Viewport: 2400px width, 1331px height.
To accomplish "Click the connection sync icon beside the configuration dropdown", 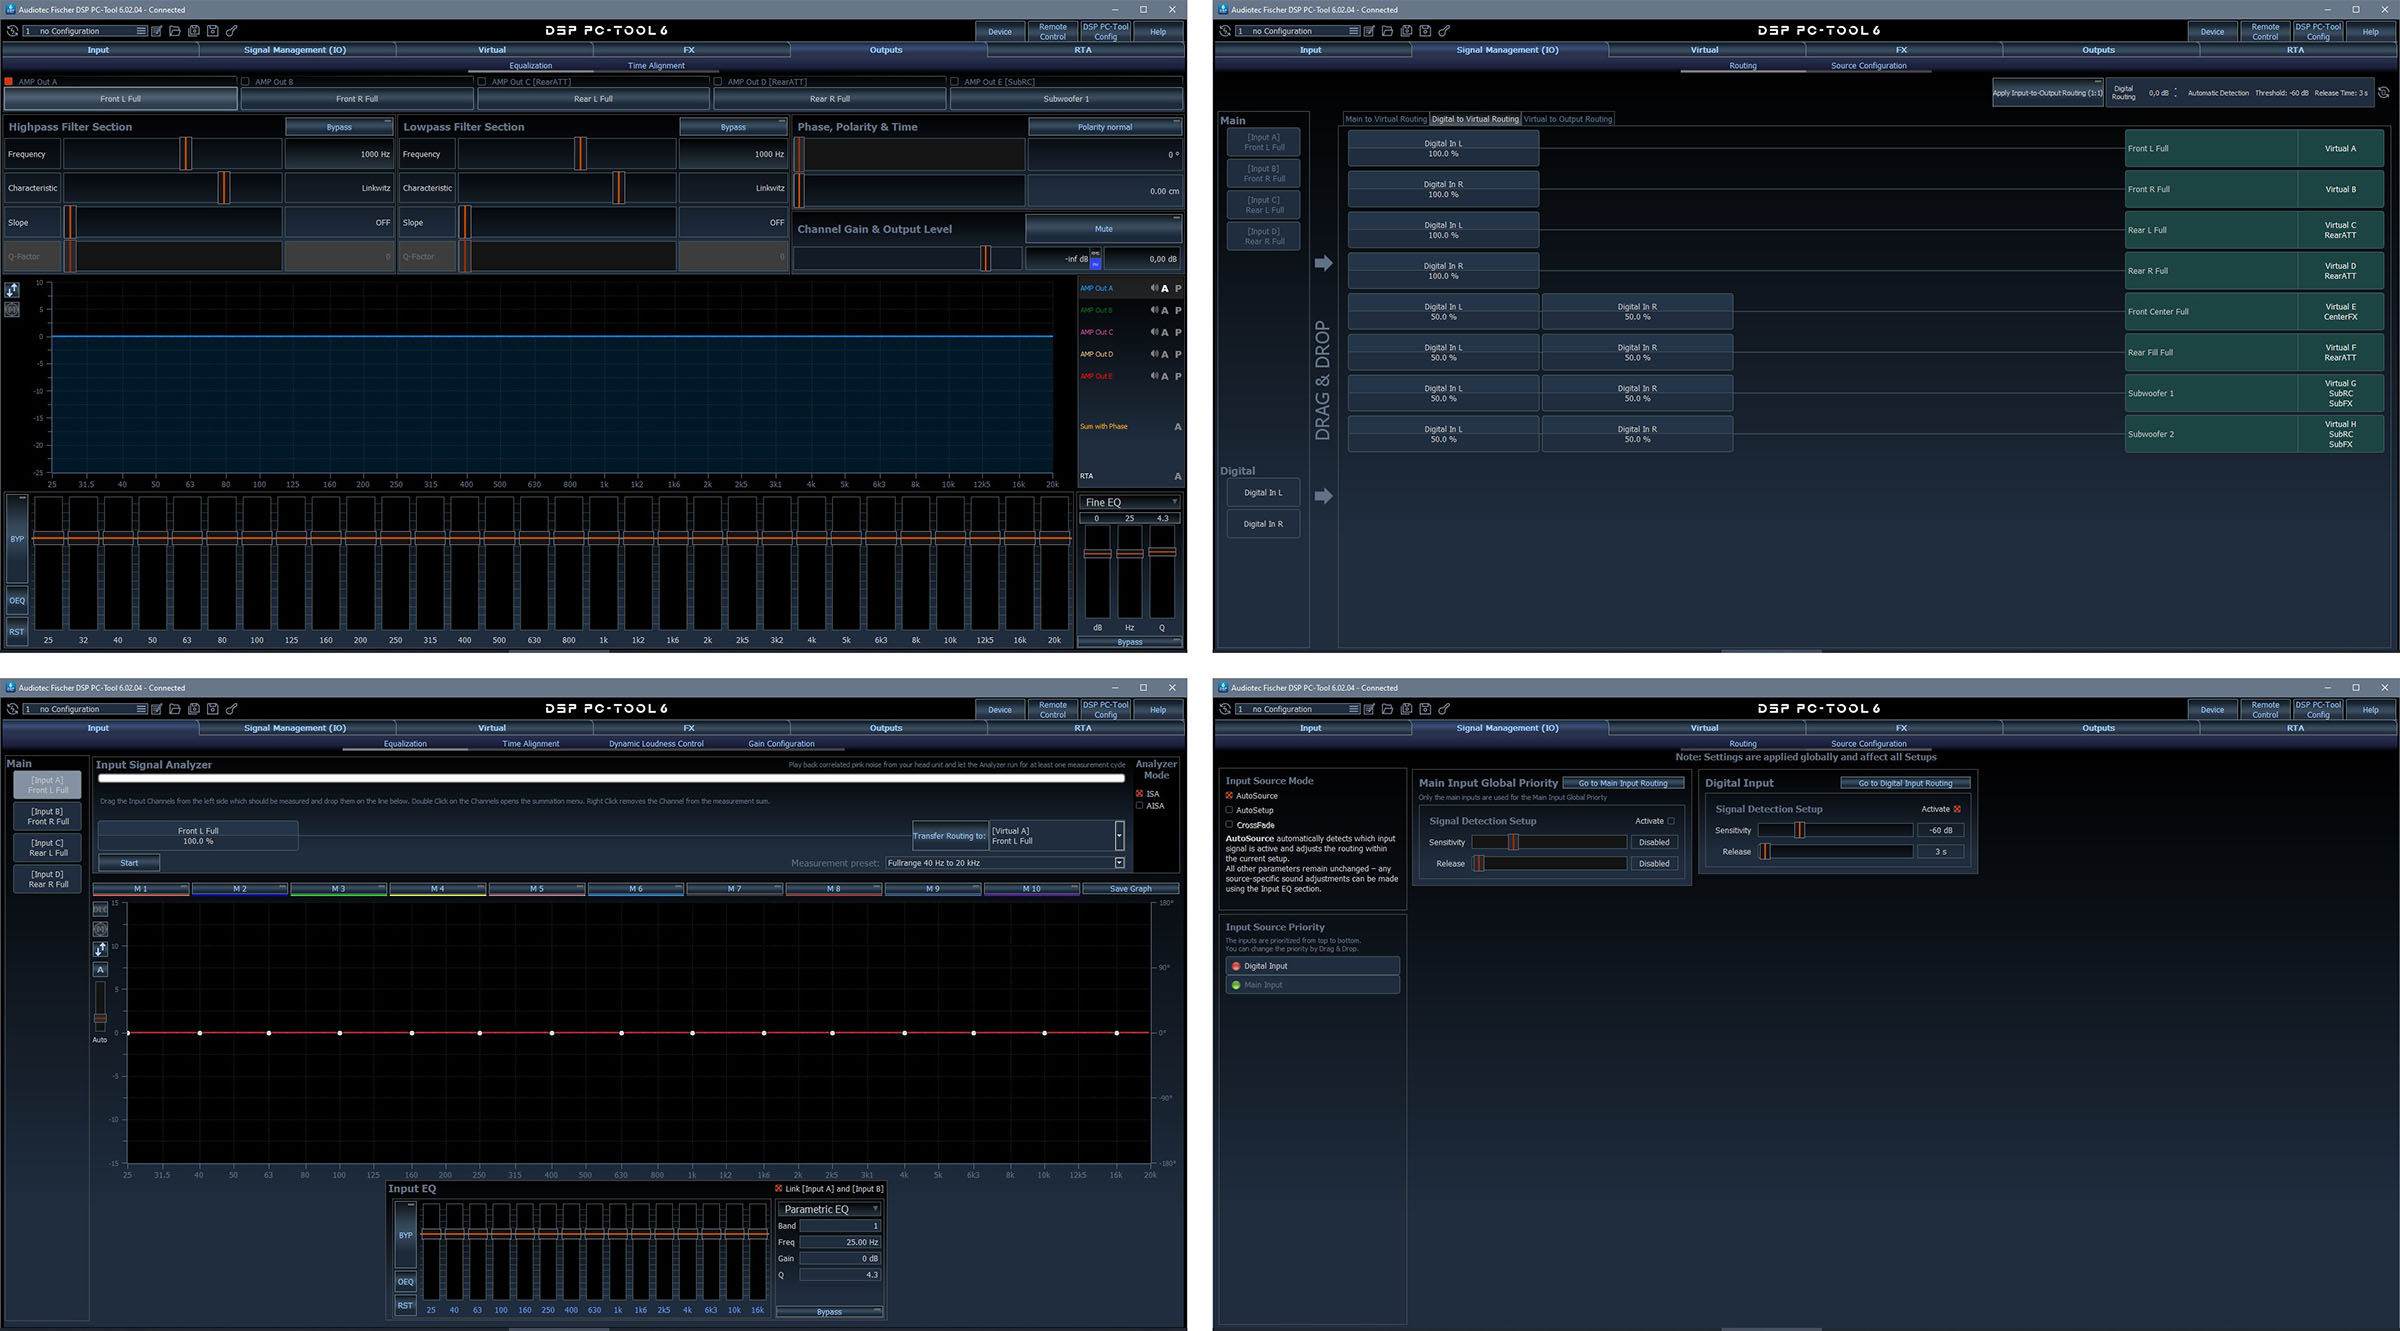I will pyautogui.click(x=13, y=31).
